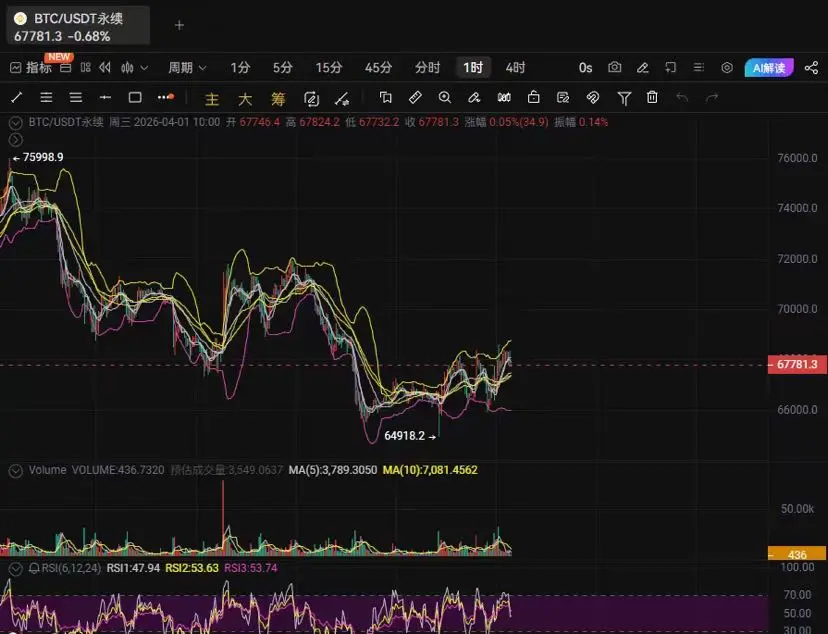This screenshot has width=828, height=634.
Task: Select the trend line drawing tool
Action: (16, 98)
